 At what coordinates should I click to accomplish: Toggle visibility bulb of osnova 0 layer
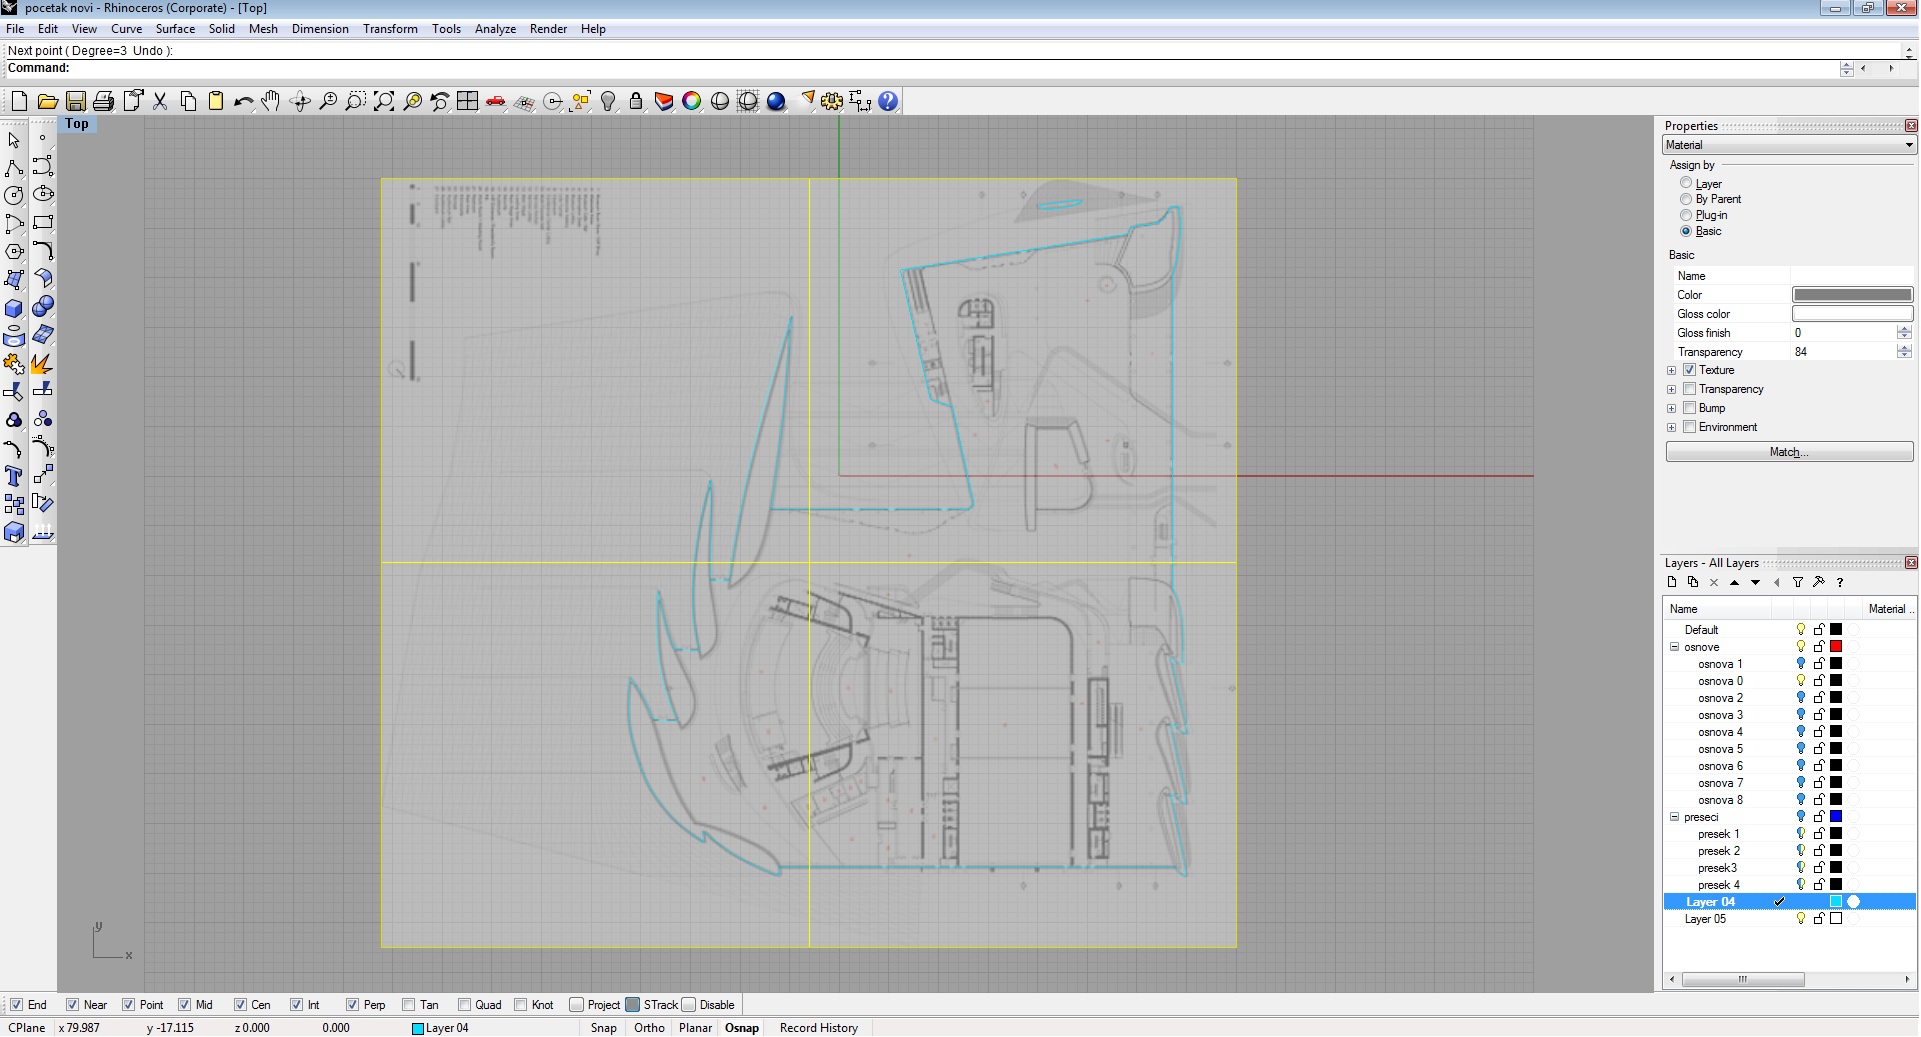pyautogui.click(x=1801, y=681)
